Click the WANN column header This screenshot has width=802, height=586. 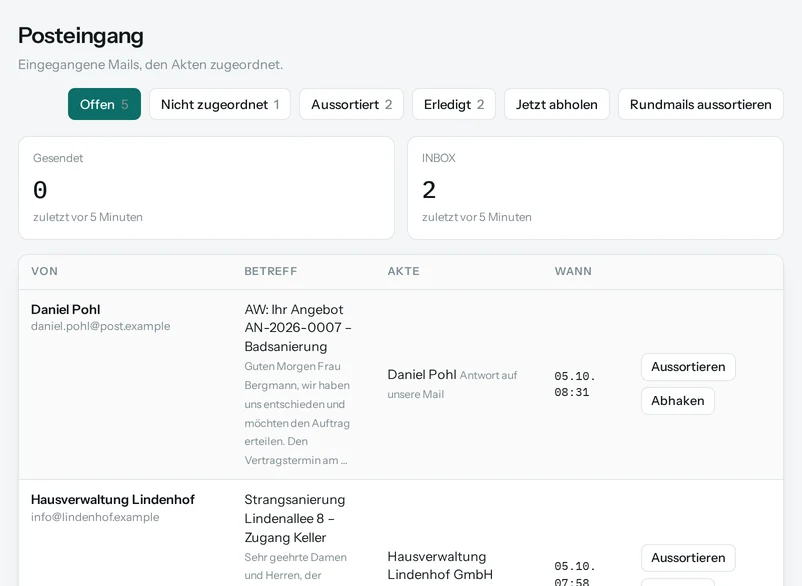(573, 271)
